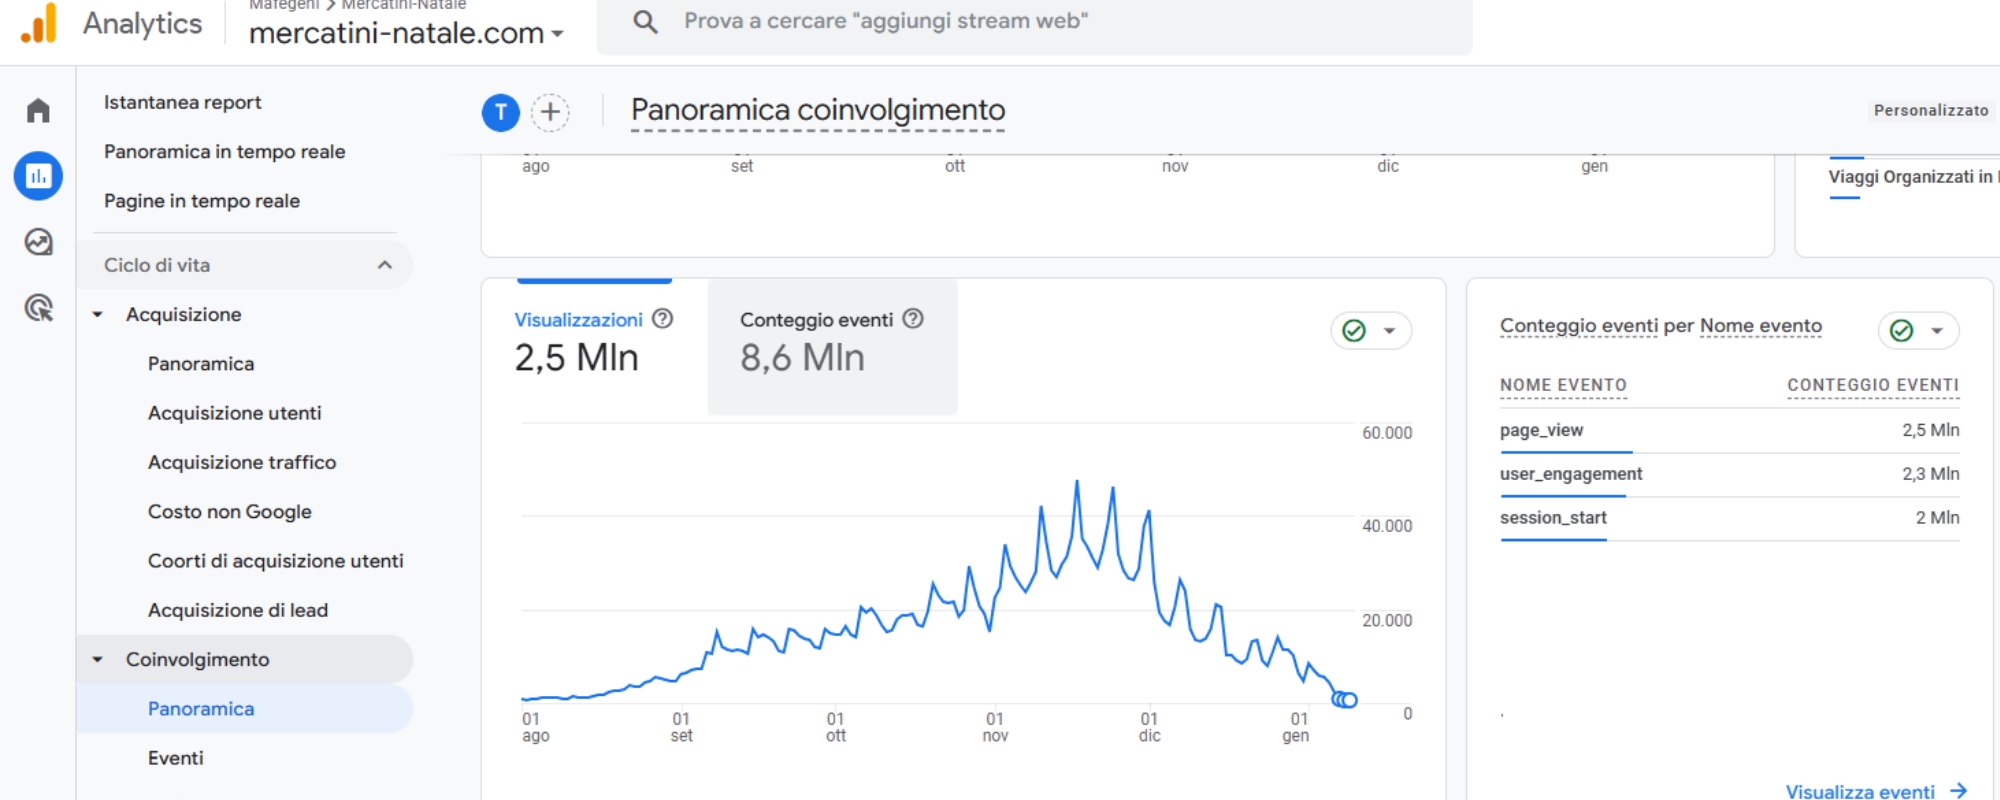Open the mercatini-natale.com property selector
Image resolution: width=2000 pixels, height=800 pixels.
tap(406, 33)
